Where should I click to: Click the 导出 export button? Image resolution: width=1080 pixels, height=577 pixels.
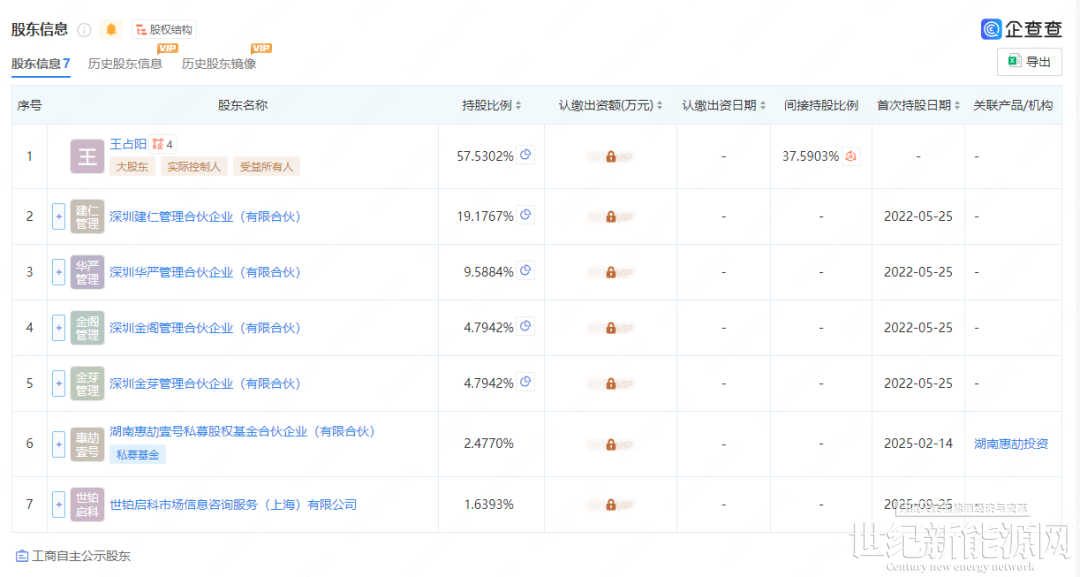pyautogui.click(x=1029, y=62)
